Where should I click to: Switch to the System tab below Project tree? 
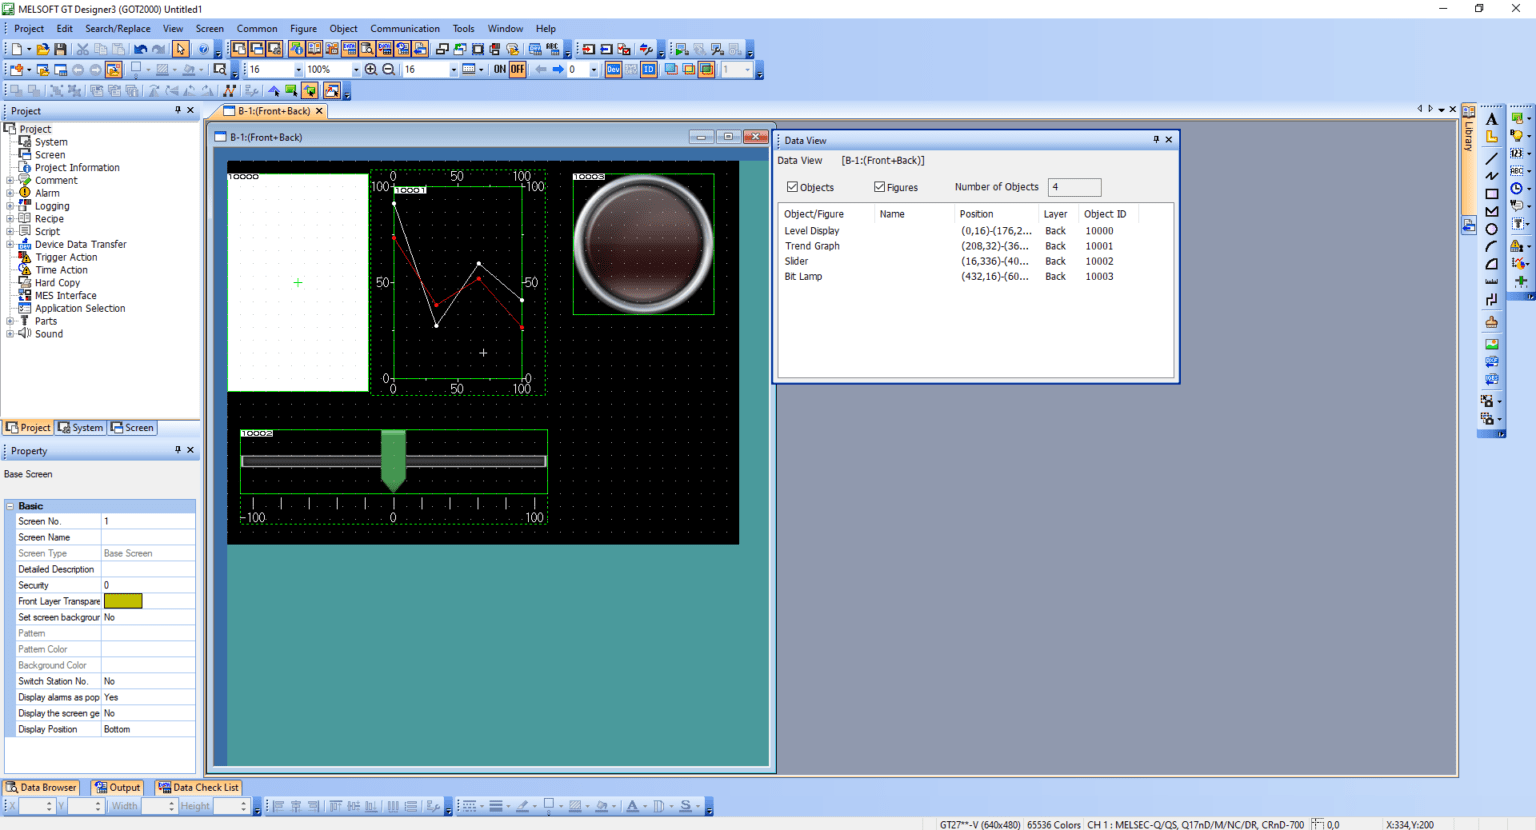(80, 427)
